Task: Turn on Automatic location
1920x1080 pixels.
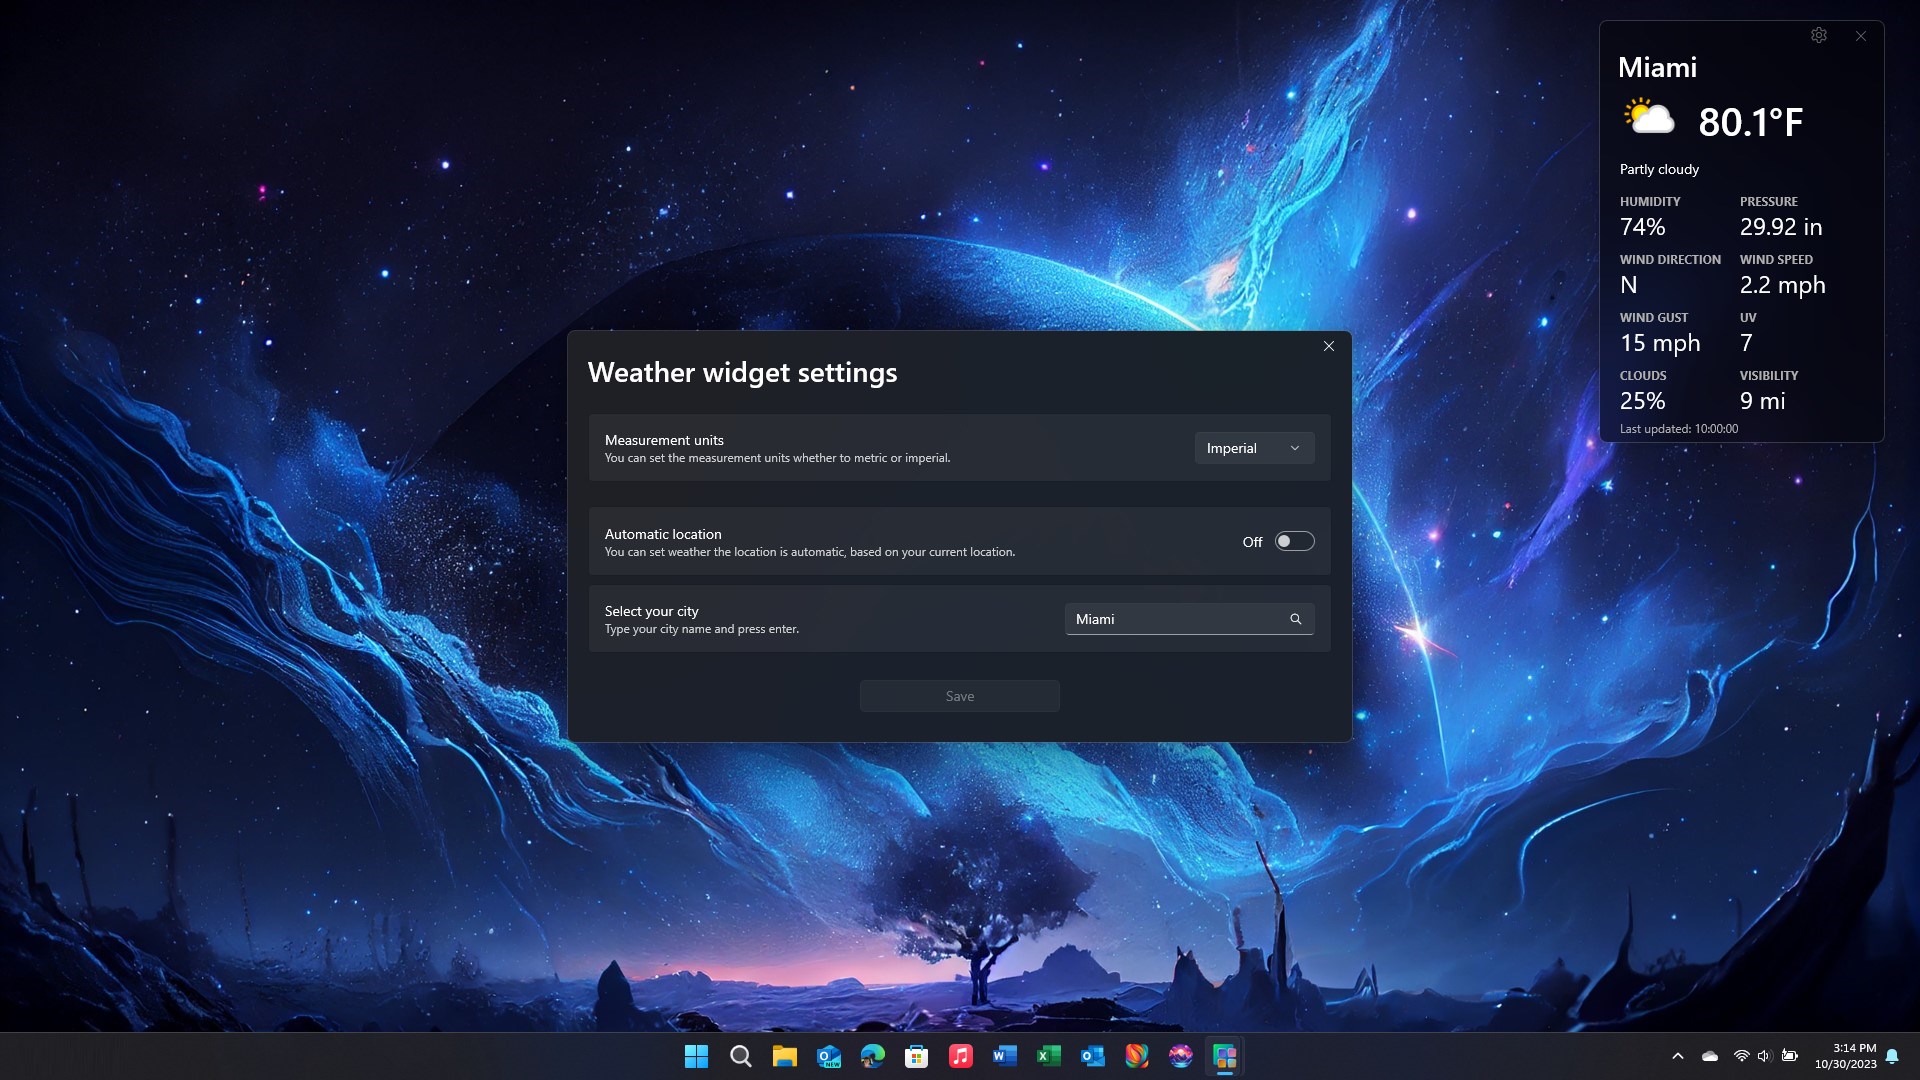Action: coord(1293,541)
